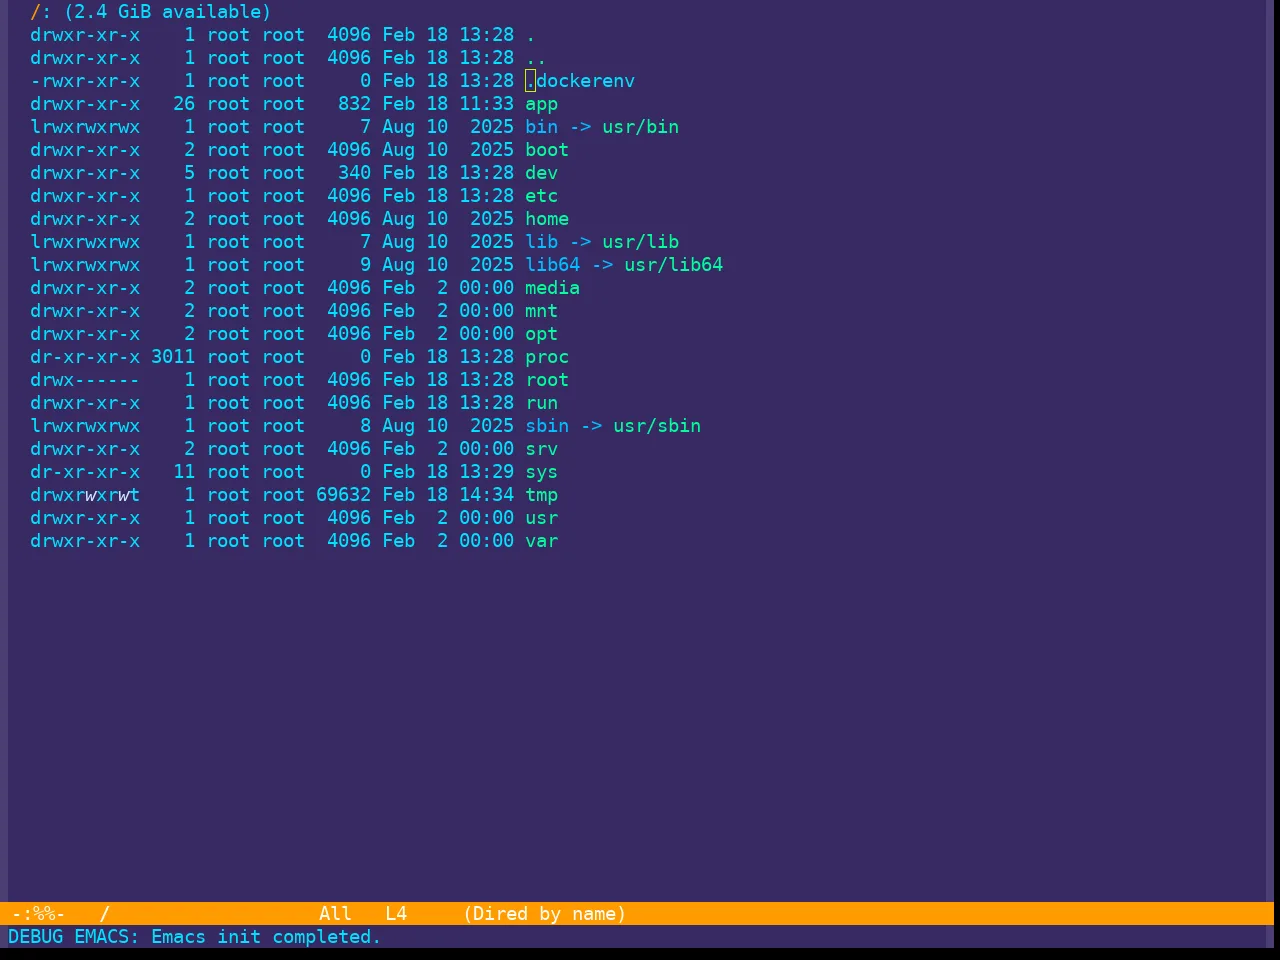Click the '-:%%-' buffer status flags
Viewport: 1280px width, 960px height.
(x=38, y=914)
